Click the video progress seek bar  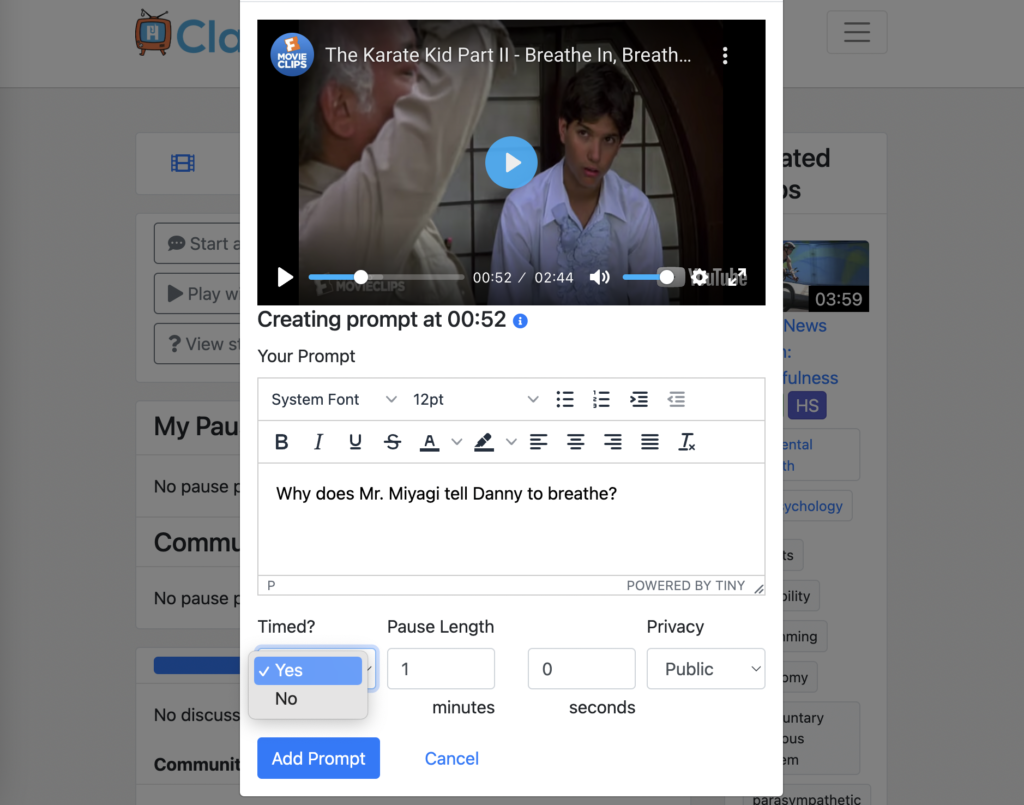coord(386,277)
